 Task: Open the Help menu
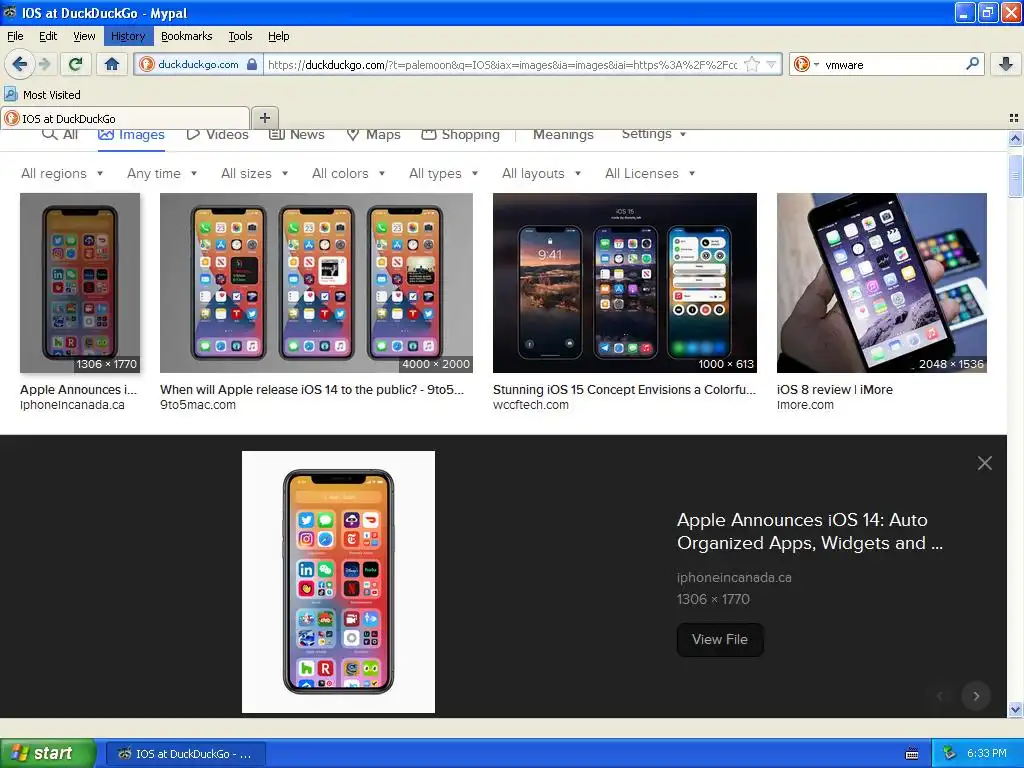point(278,36)
